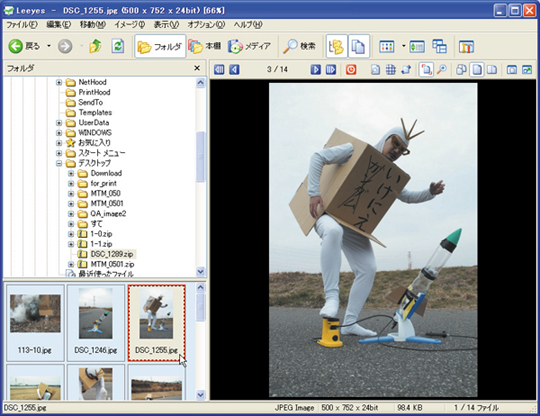The height and width of the screenshot is (416, 540).
Task: Go to the next image
Action: [315, 70]
